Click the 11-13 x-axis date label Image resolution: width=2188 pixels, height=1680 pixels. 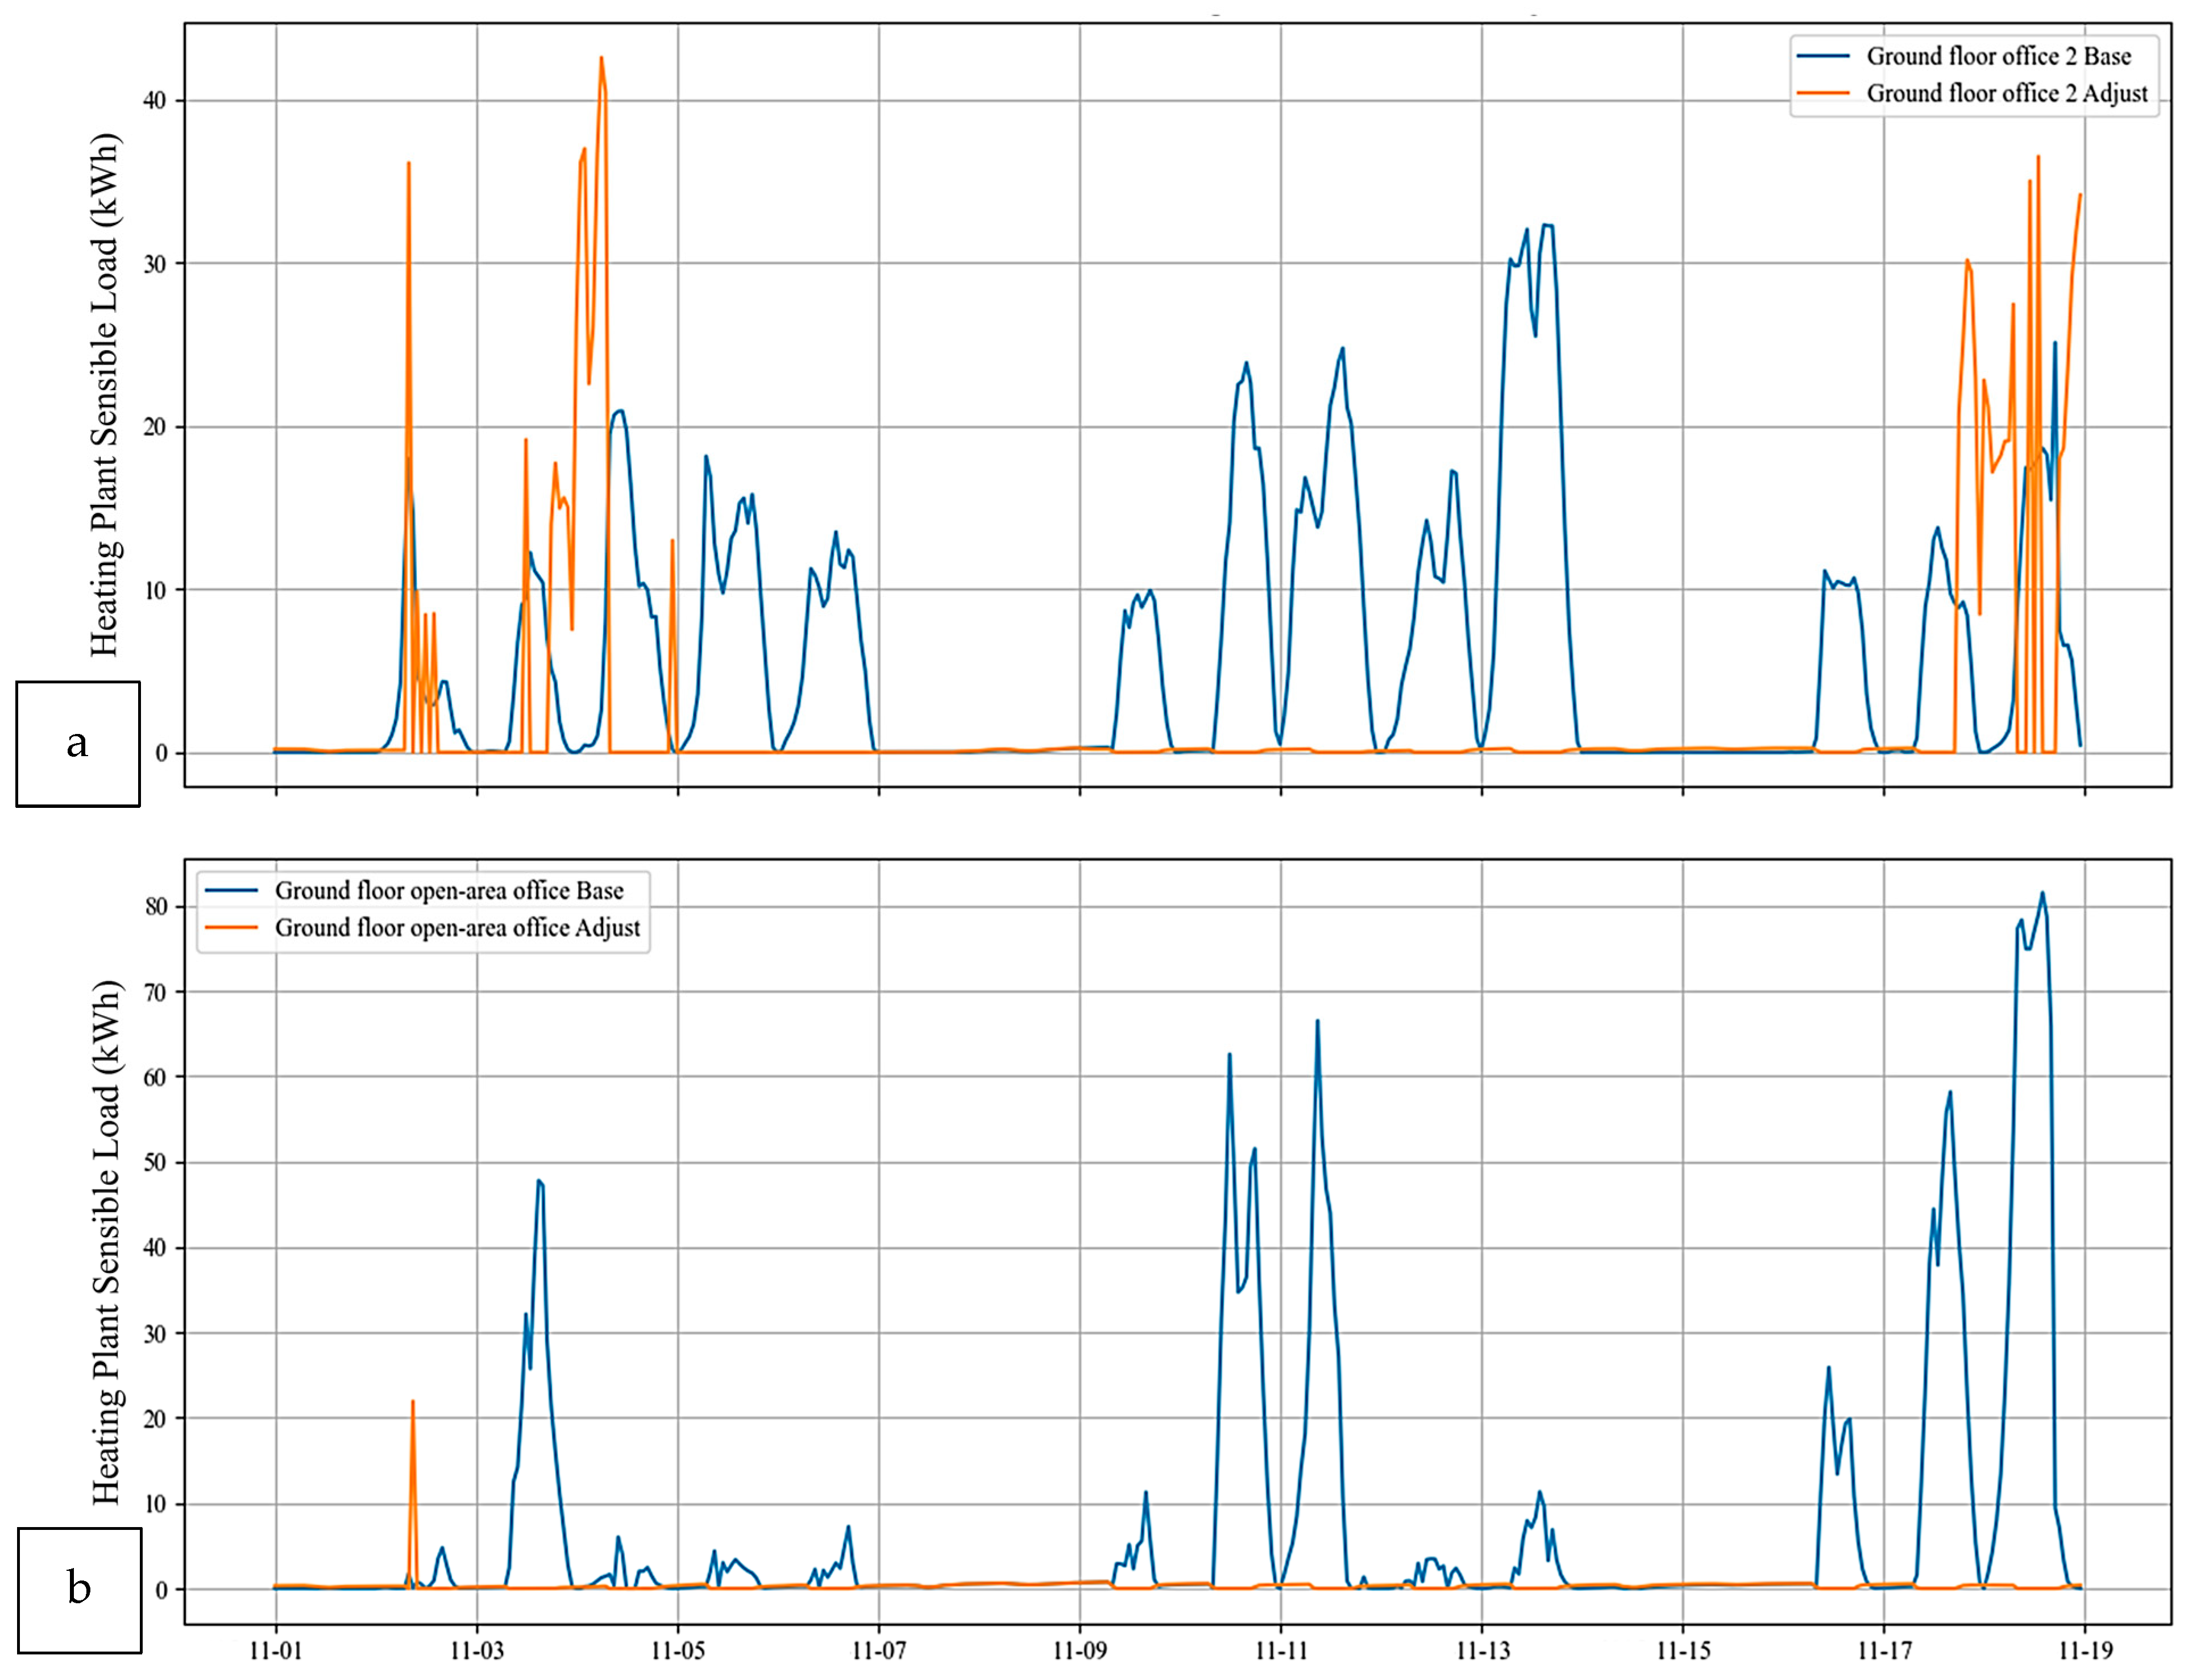coord(1482,1650)
